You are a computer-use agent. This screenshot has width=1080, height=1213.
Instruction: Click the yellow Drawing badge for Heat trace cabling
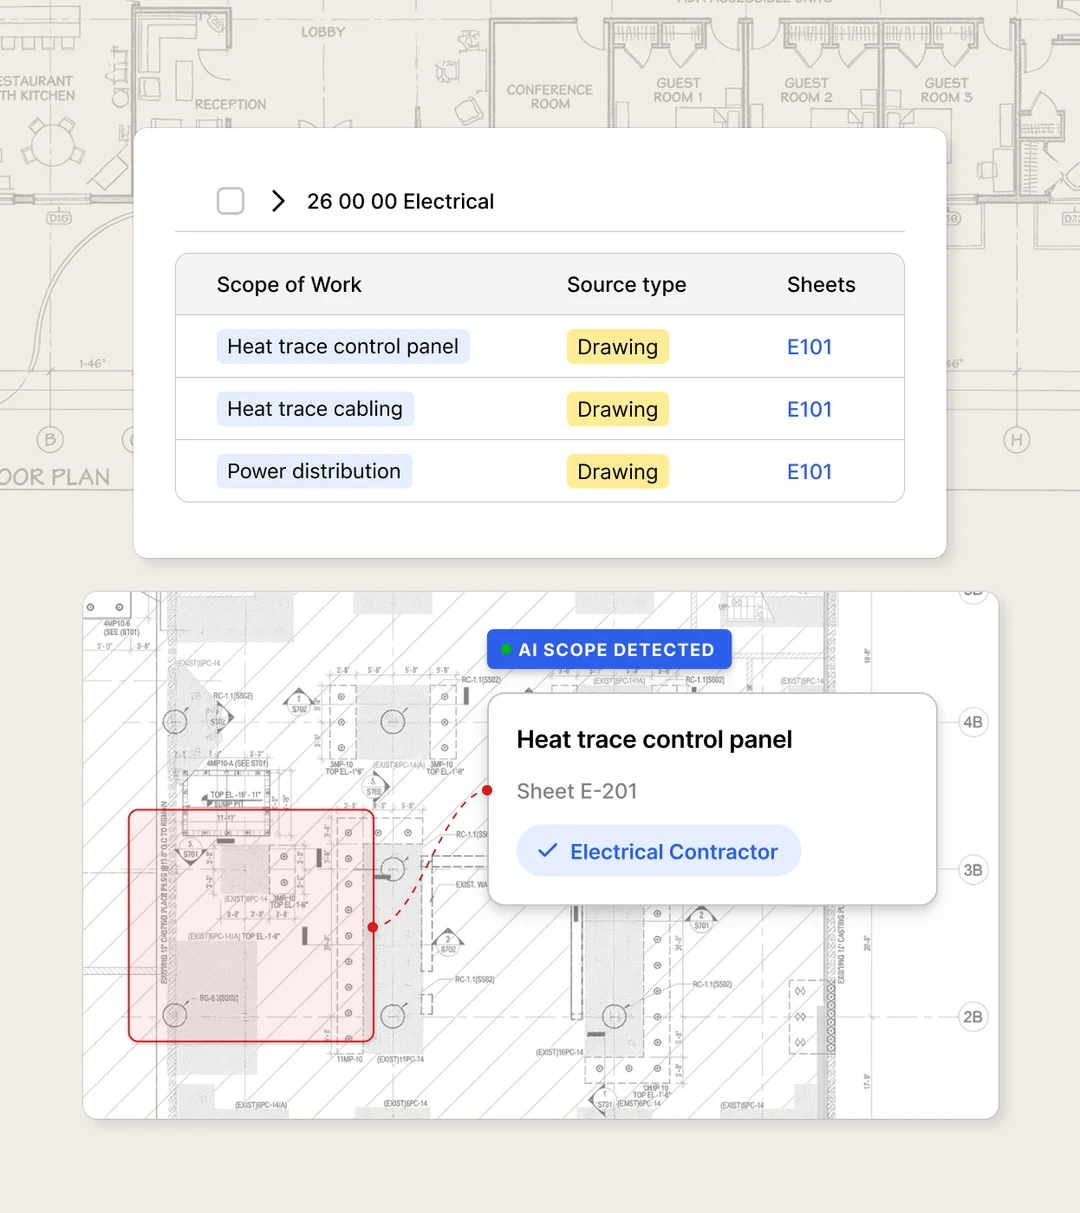(617, 408)
